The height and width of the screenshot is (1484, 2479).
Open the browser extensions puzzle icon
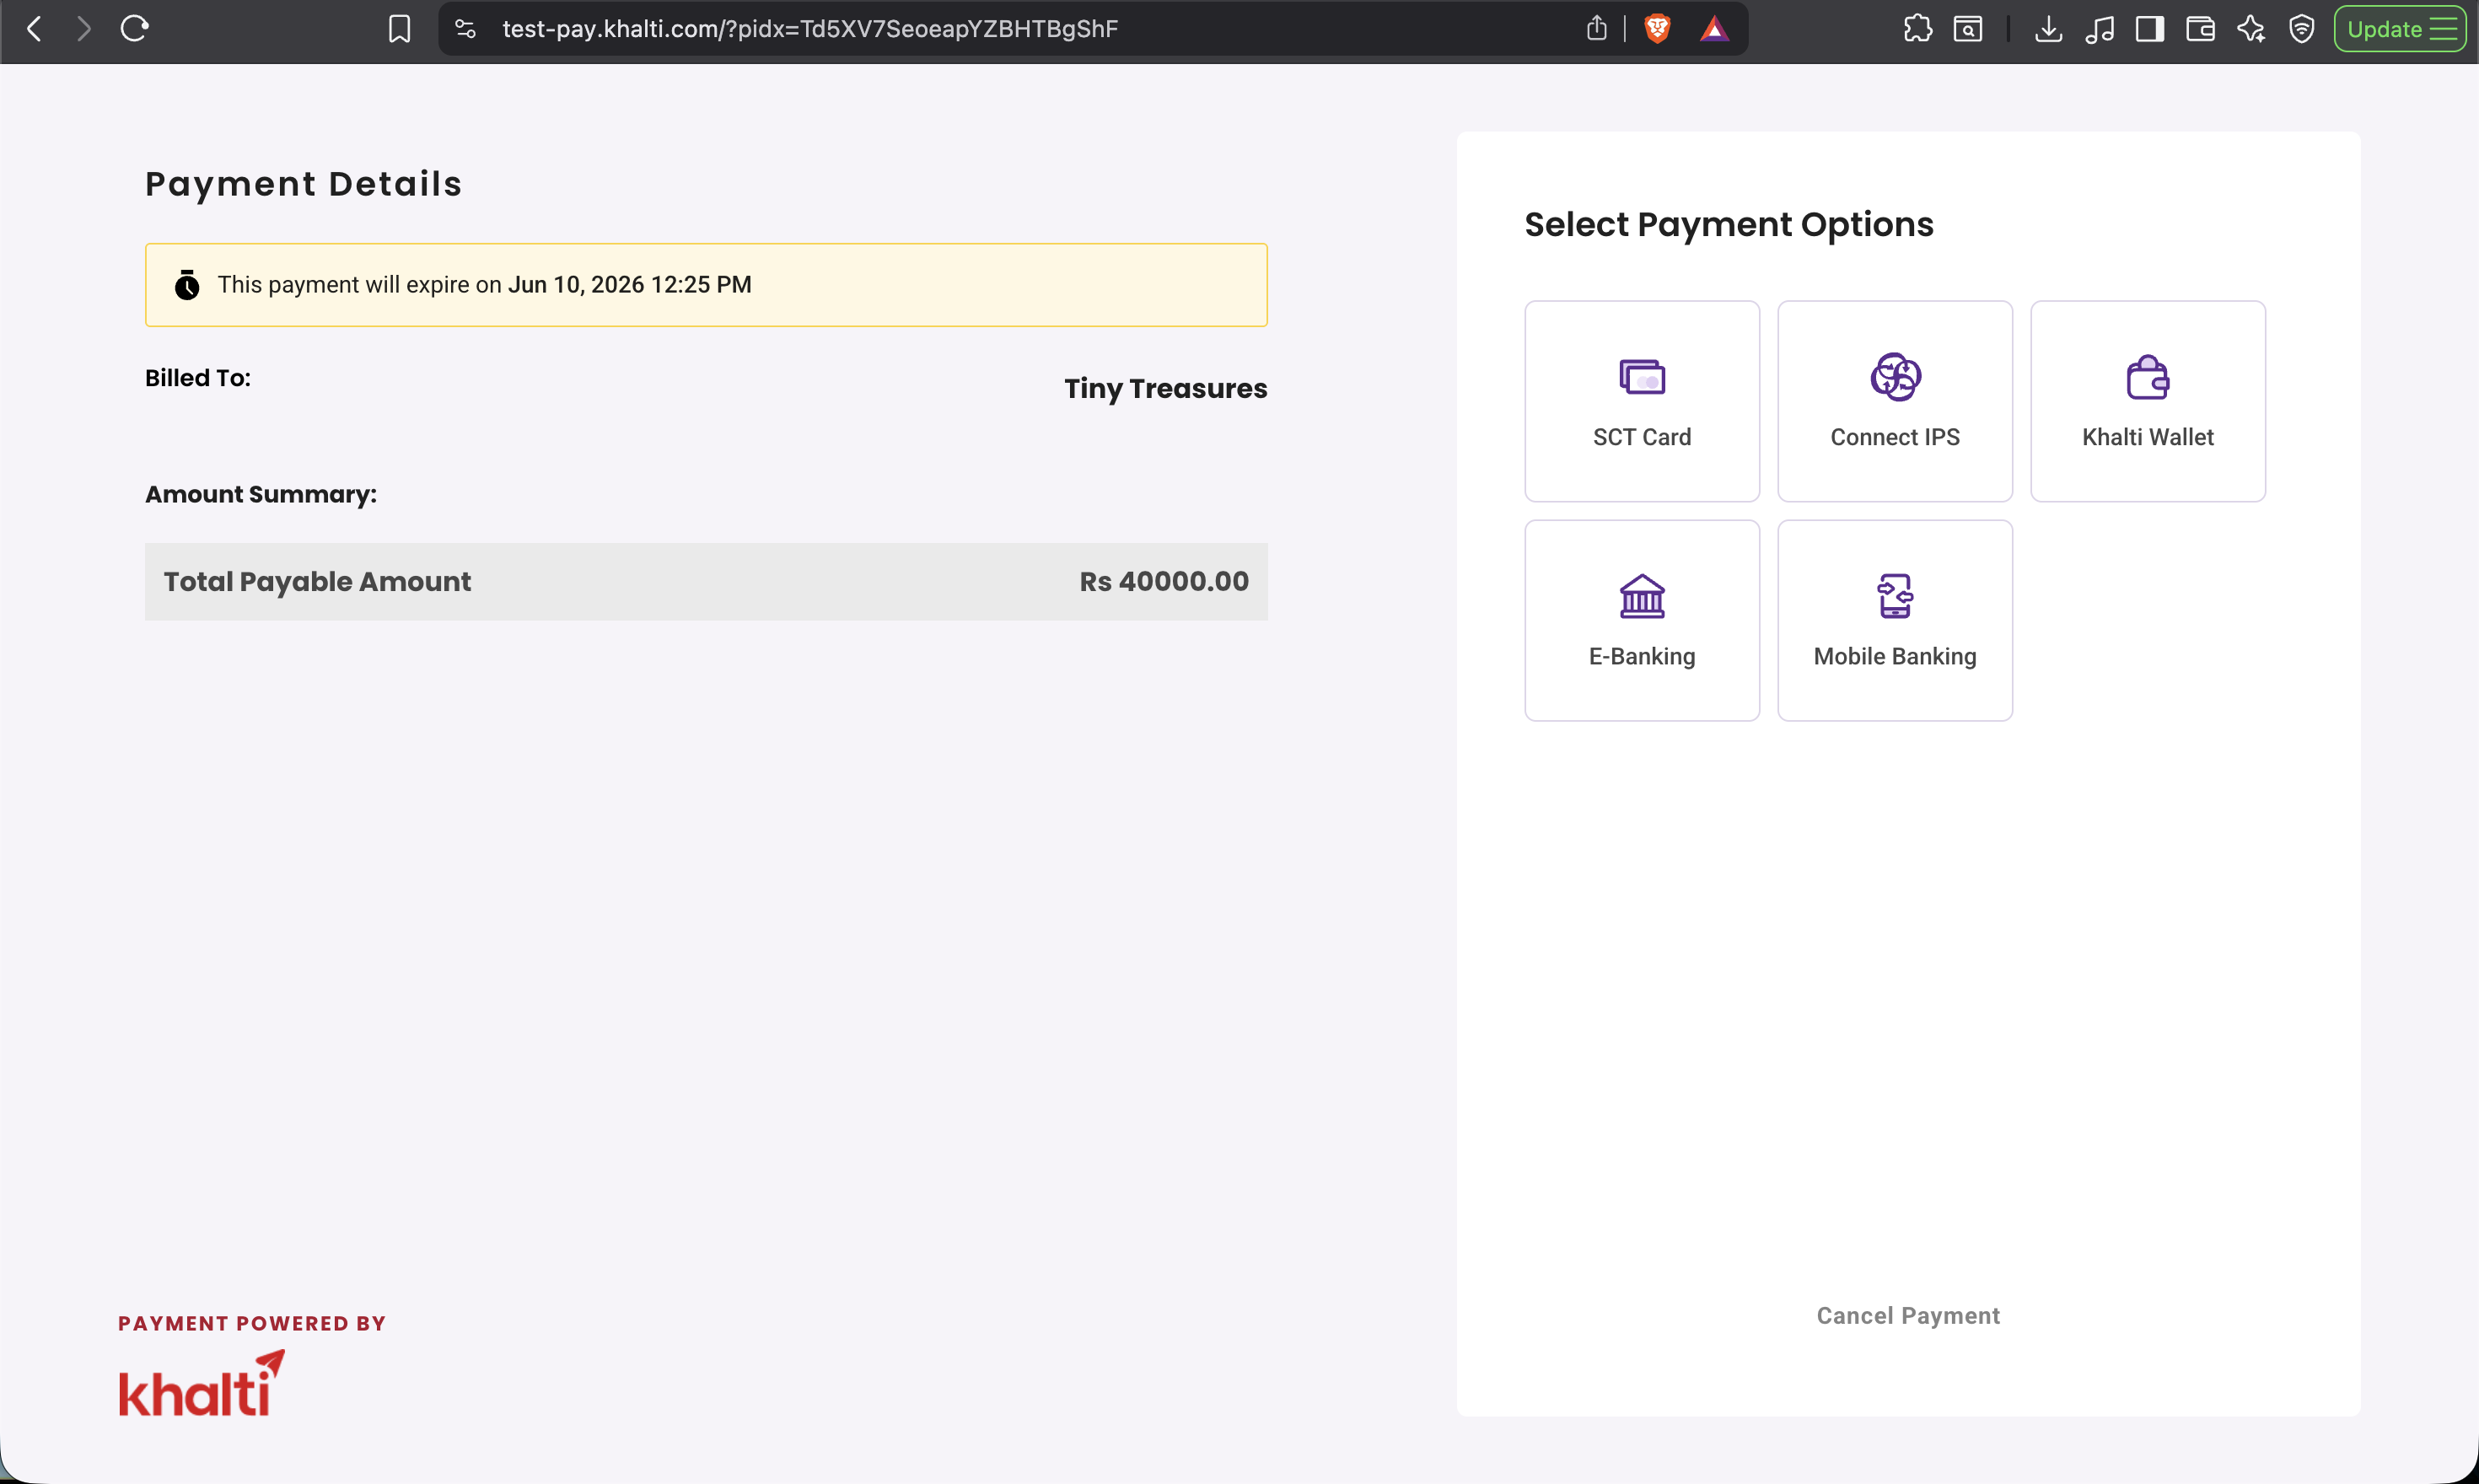click(1917, 29)
